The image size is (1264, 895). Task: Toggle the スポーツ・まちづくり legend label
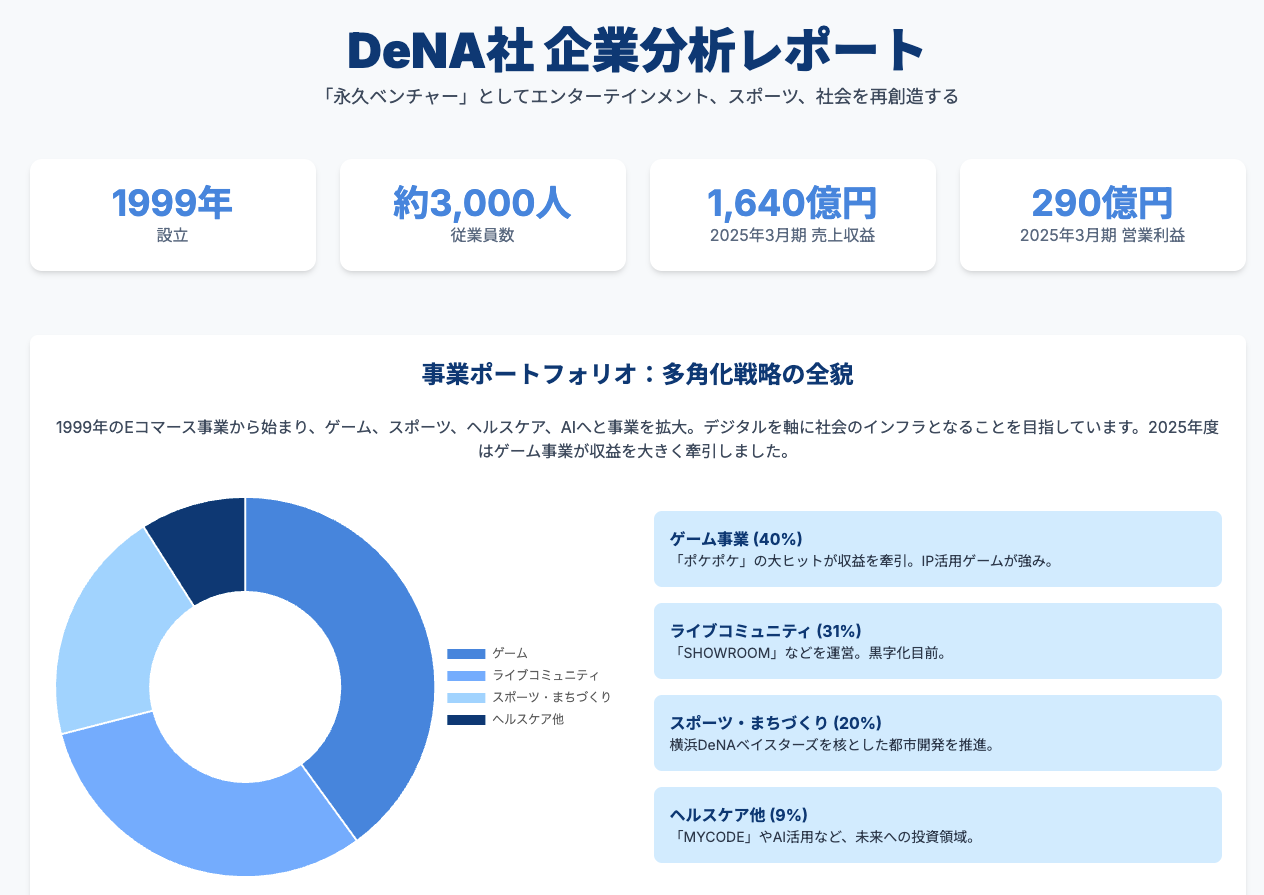[x=552, y=697]
